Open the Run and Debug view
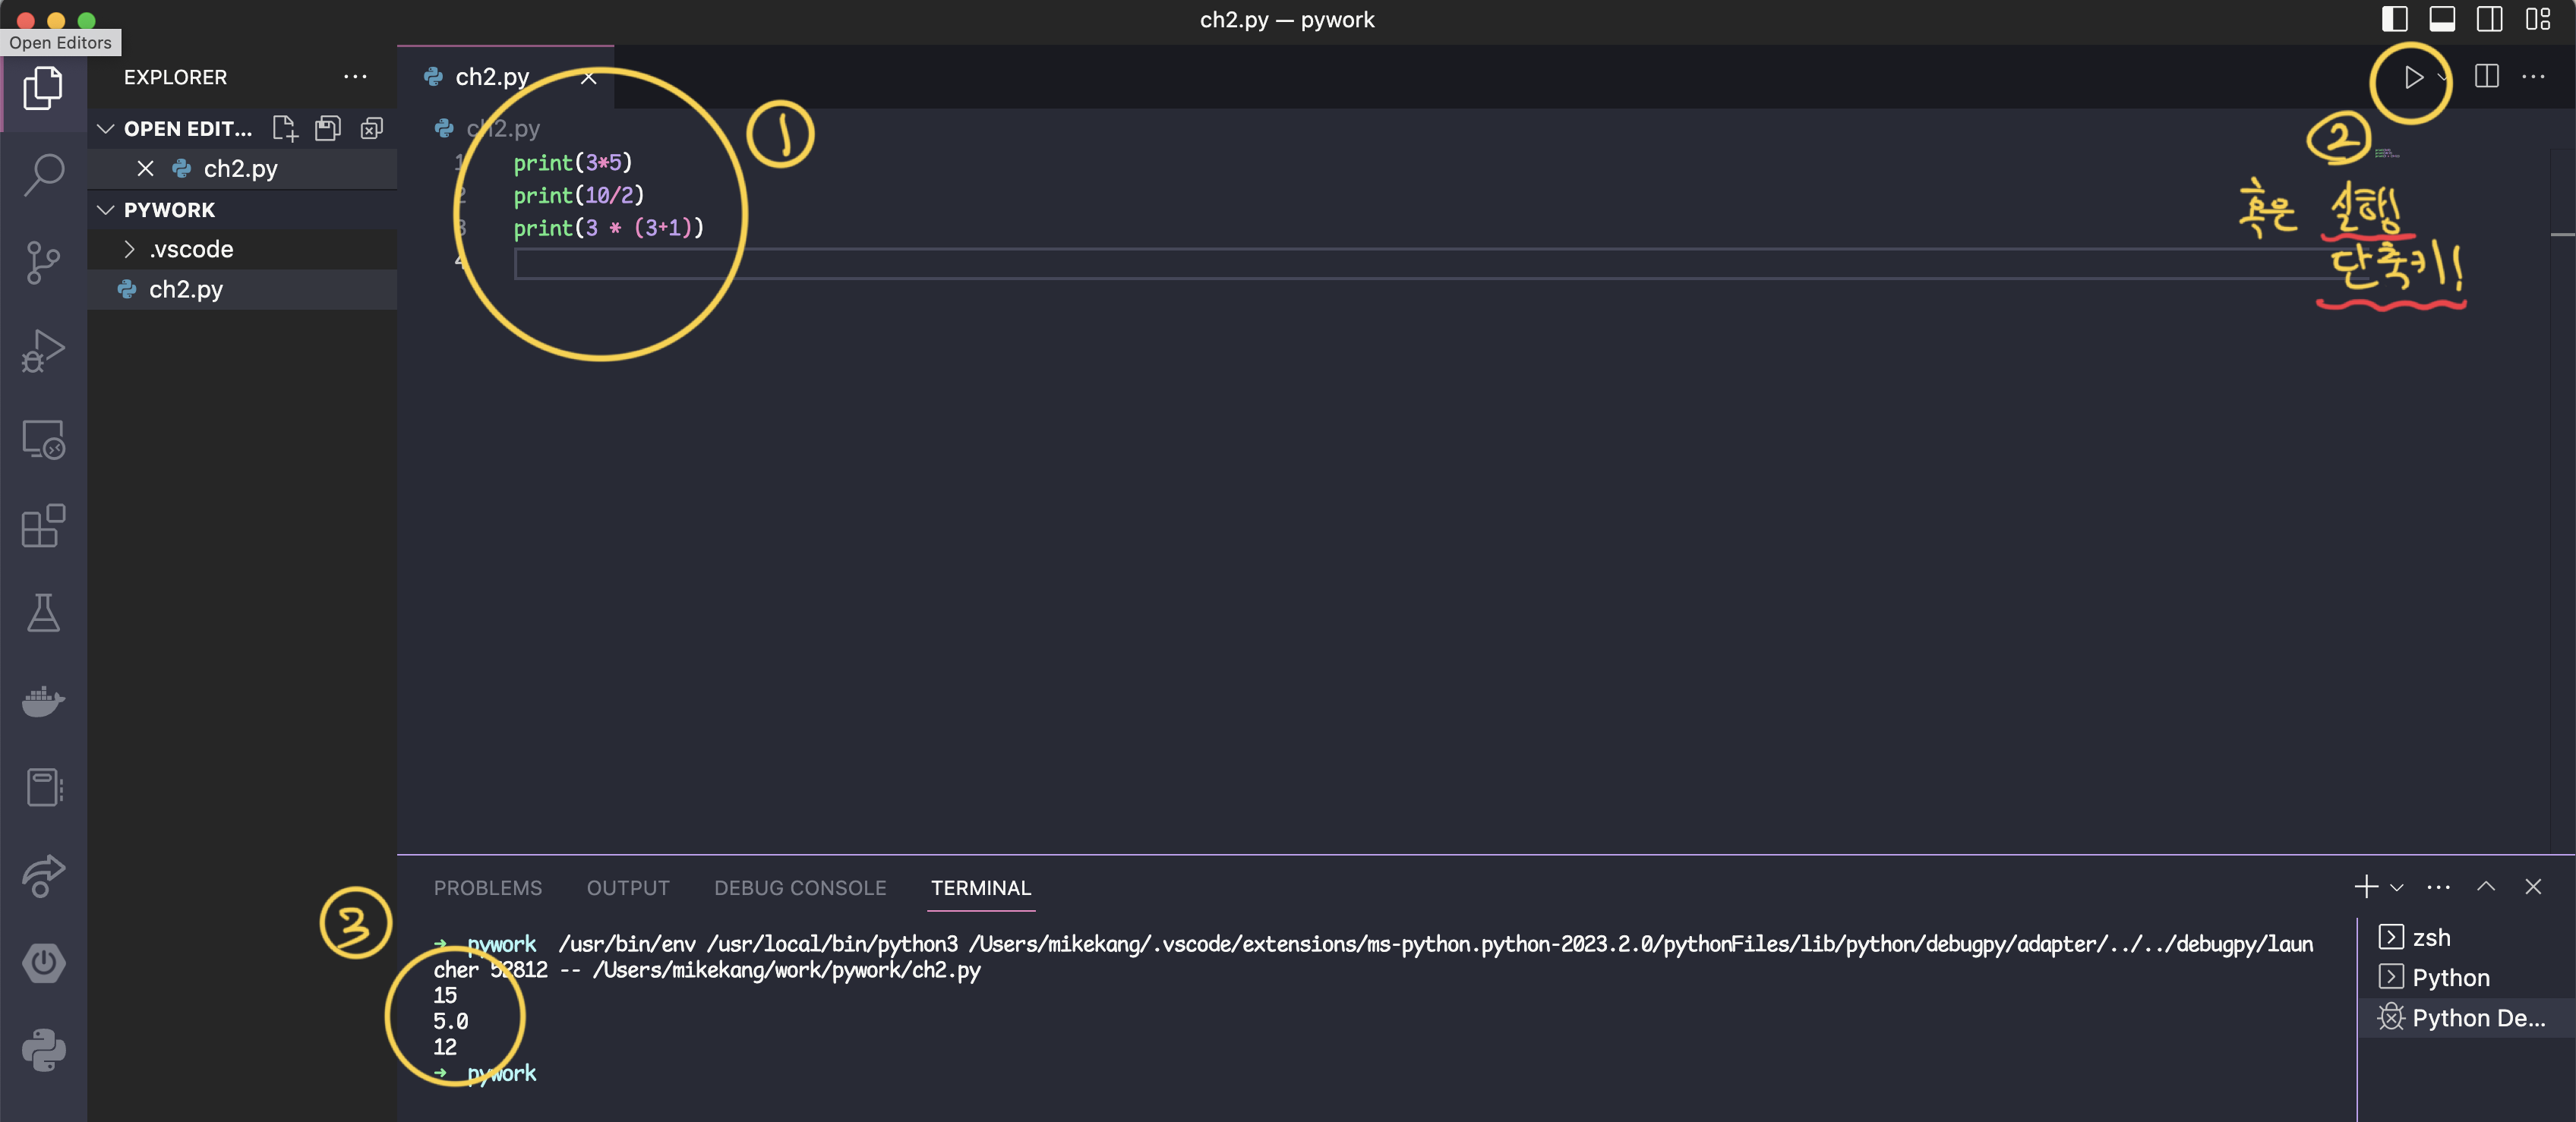This screenshot has width=2576, height=1122. point(43,350)
